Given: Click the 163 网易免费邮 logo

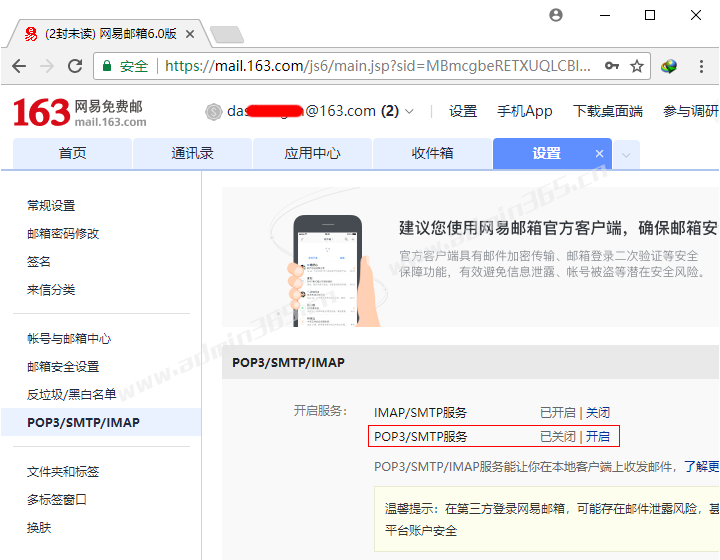Looking at the screenshot, I should pos(80,112).
